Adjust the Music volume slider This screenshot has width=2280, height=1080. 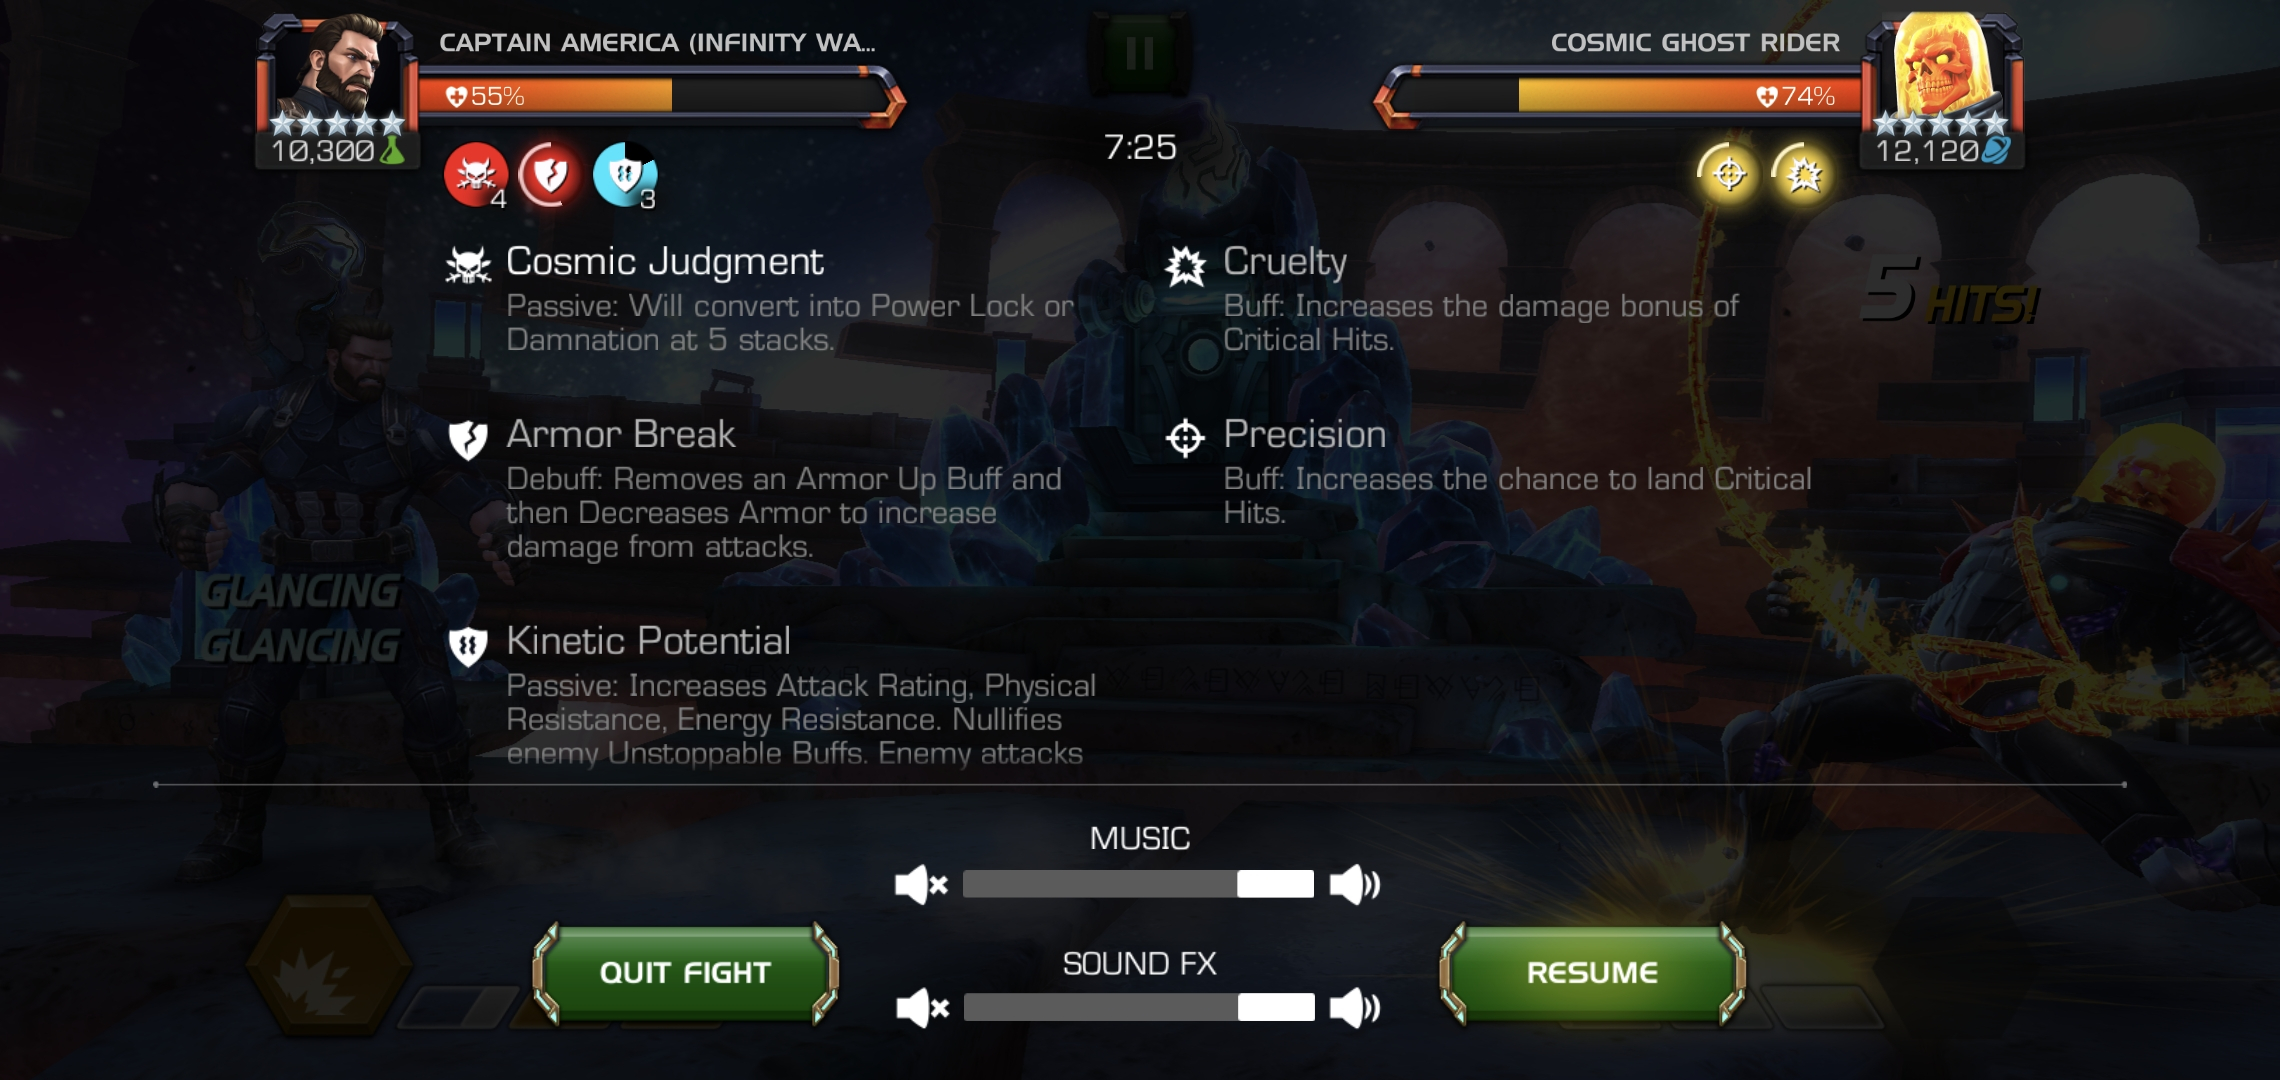[1138, 884]
